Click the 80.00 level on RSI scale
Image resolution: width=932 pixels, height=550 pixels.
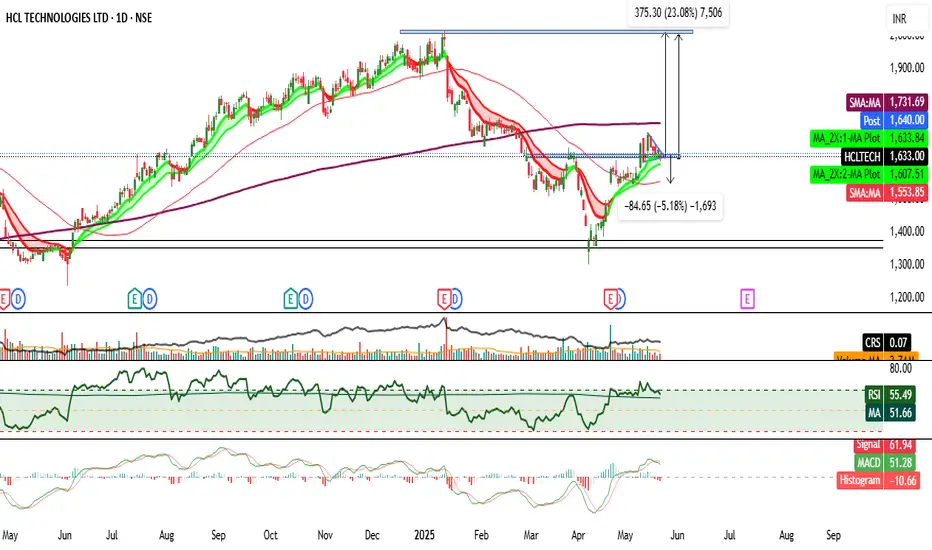pyautogui.click(x=900, y=369)
